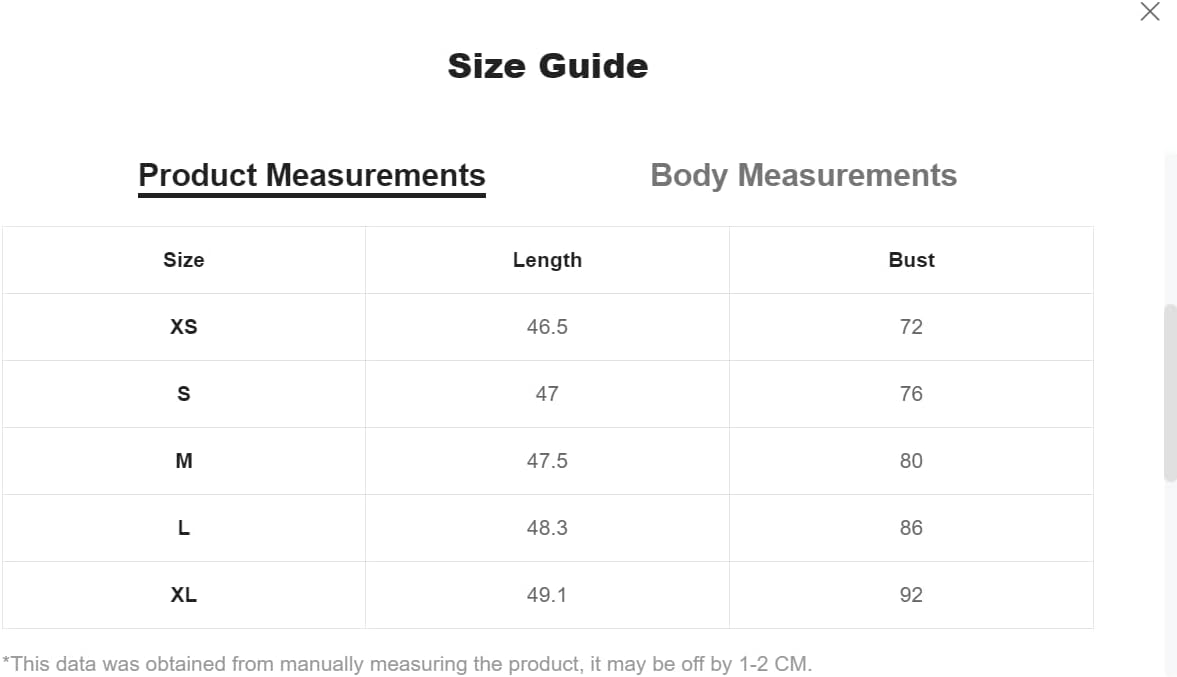Select the L size row label
Image resolution: width=1177 pixels, height=677 pixels.
pos(184,528)
